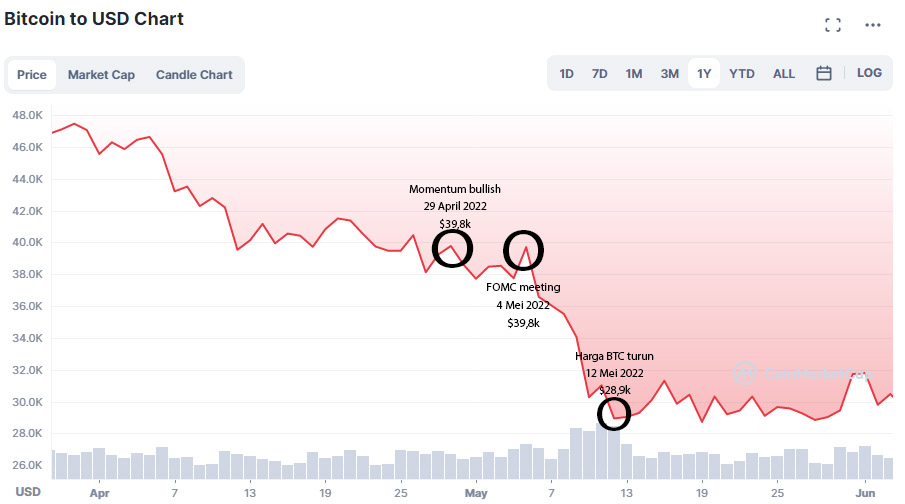Click the USD currency label on axis
This screenshot has height=504, width=905.
[x=28, y=491]
